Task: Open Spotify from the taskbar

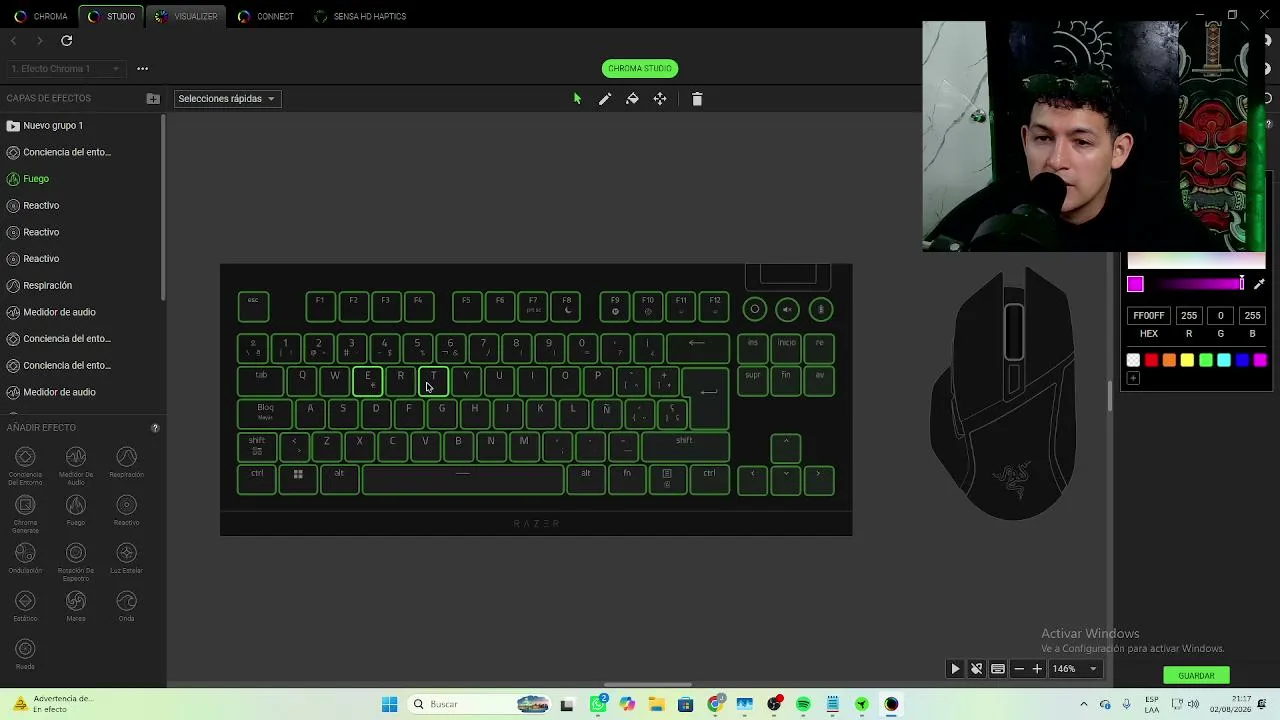Action: tap(803, 704)
